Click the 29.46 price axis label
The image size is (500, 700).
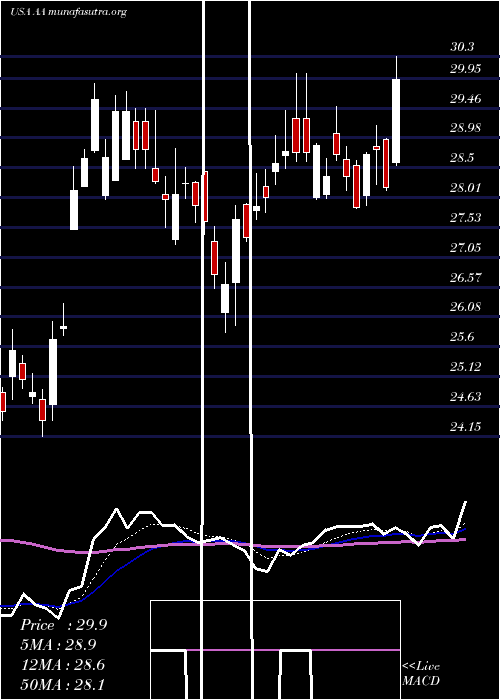(x=466, y=99)
